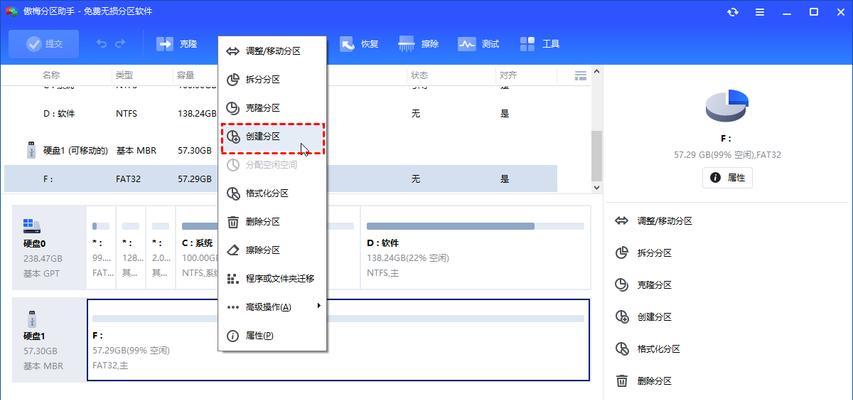The width and height of the screenshot is (853, 400).
Task: Click the 对齐 column header
Action: [x=509, y=76]
